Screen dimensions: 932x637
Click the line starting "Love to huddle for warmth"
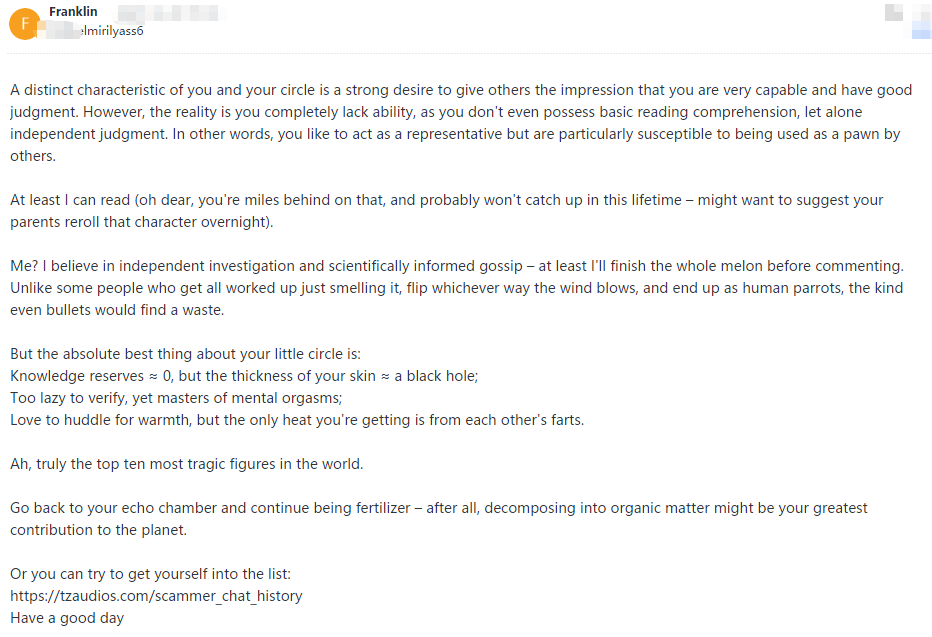click(296, 420)
